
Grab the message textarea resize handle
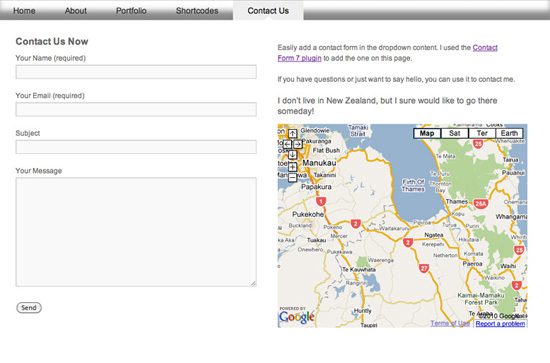point(253,283)
